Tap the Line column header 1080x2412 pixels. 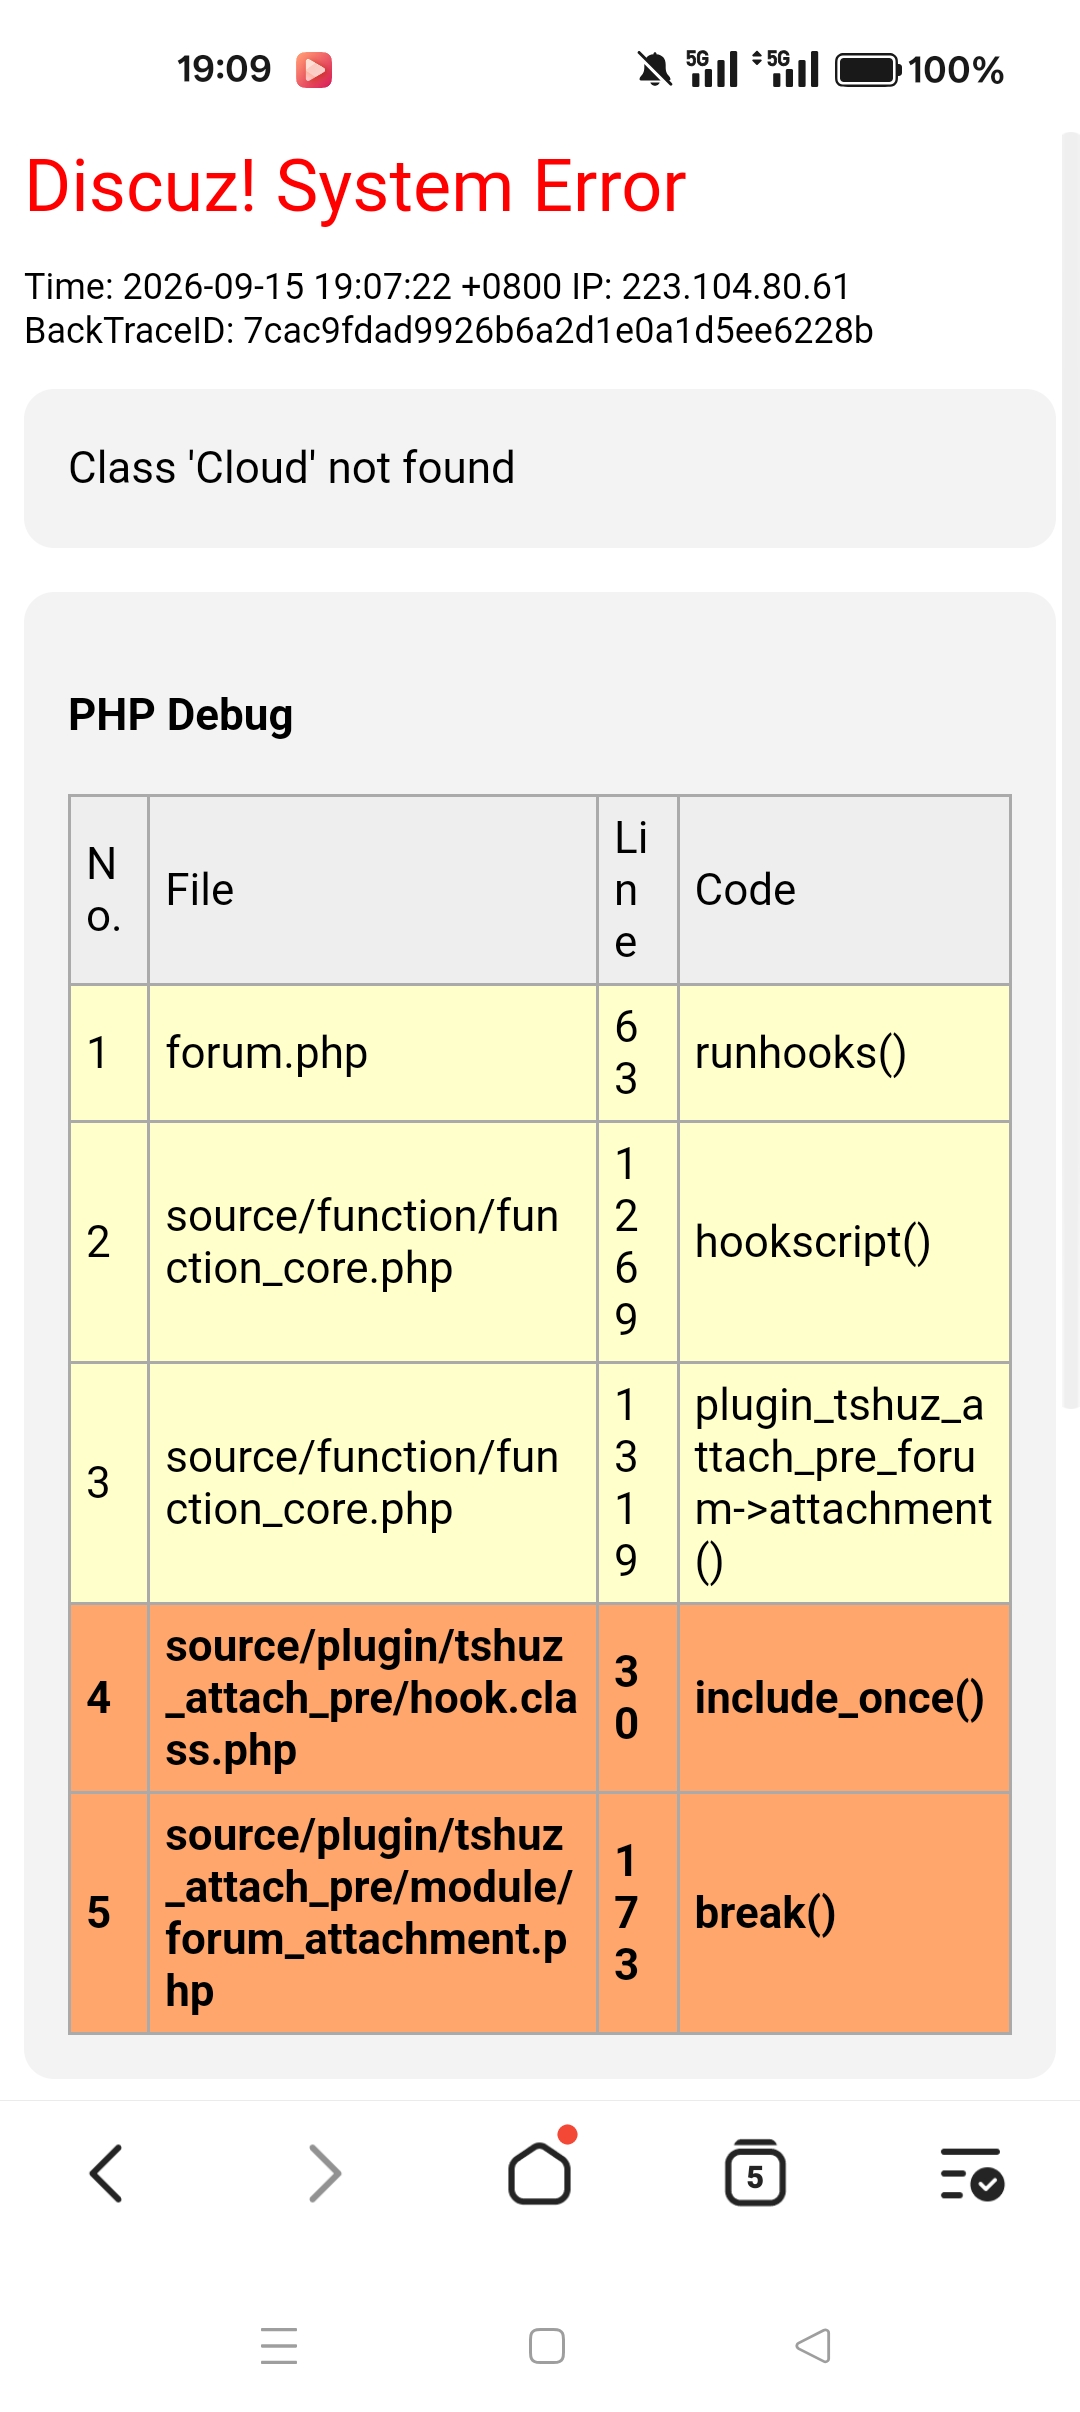(x=638, y=890)
